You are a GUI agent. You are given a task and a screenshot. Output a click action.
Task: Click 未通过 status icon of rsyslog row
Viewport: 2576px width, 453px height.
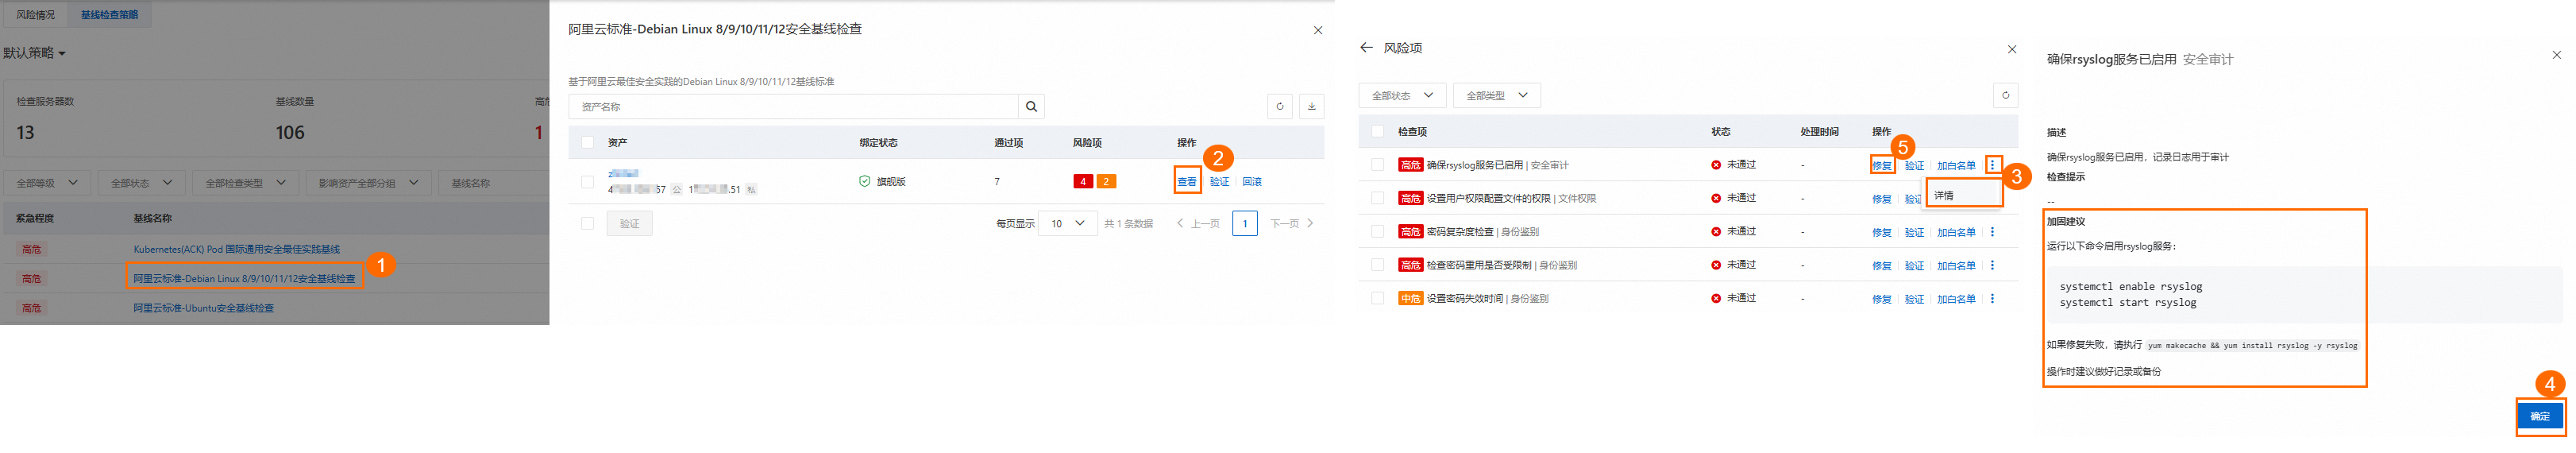(1716, 165)
